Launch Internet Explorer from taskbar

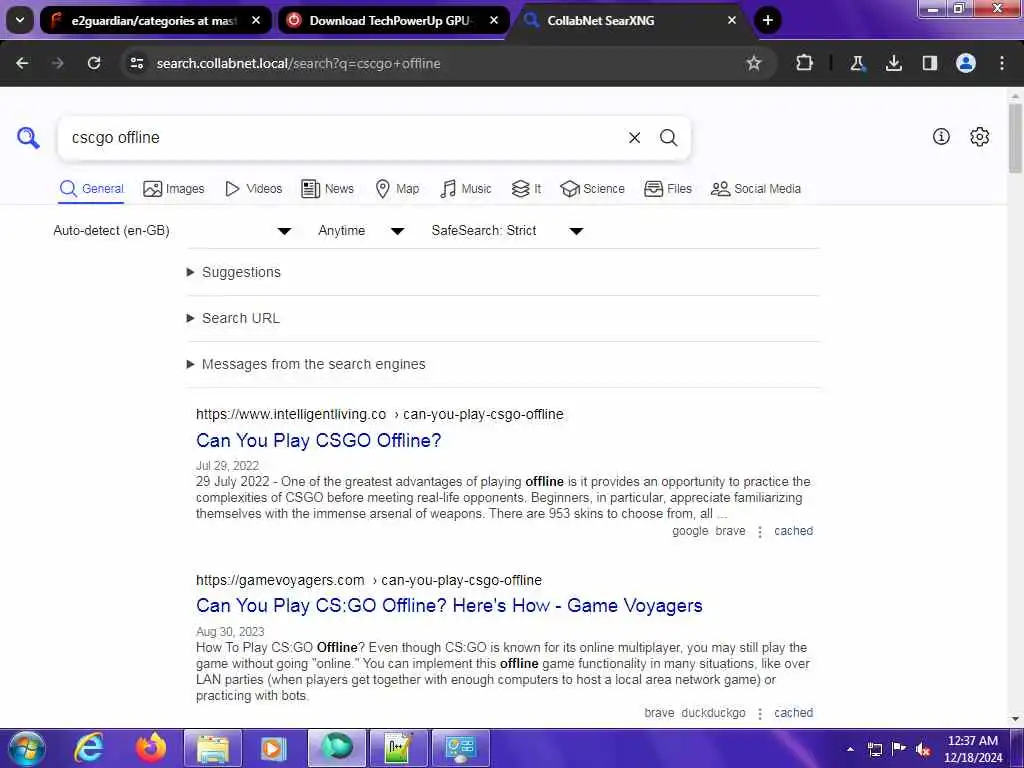point(89,748)
